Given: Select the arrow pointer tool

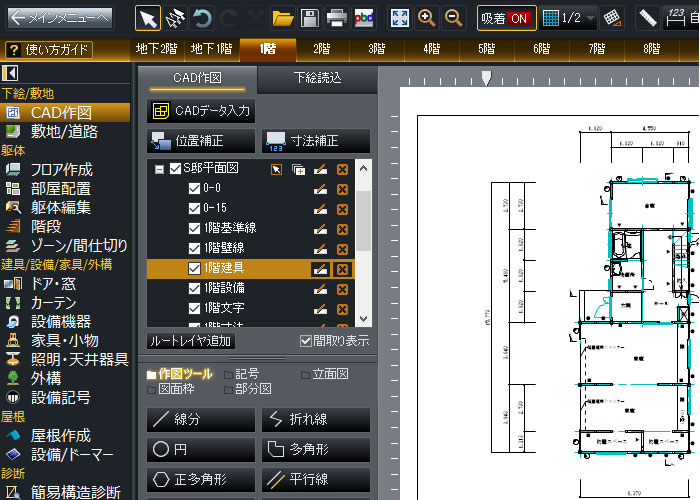Looking at the screenshot, I should (147, 18).
